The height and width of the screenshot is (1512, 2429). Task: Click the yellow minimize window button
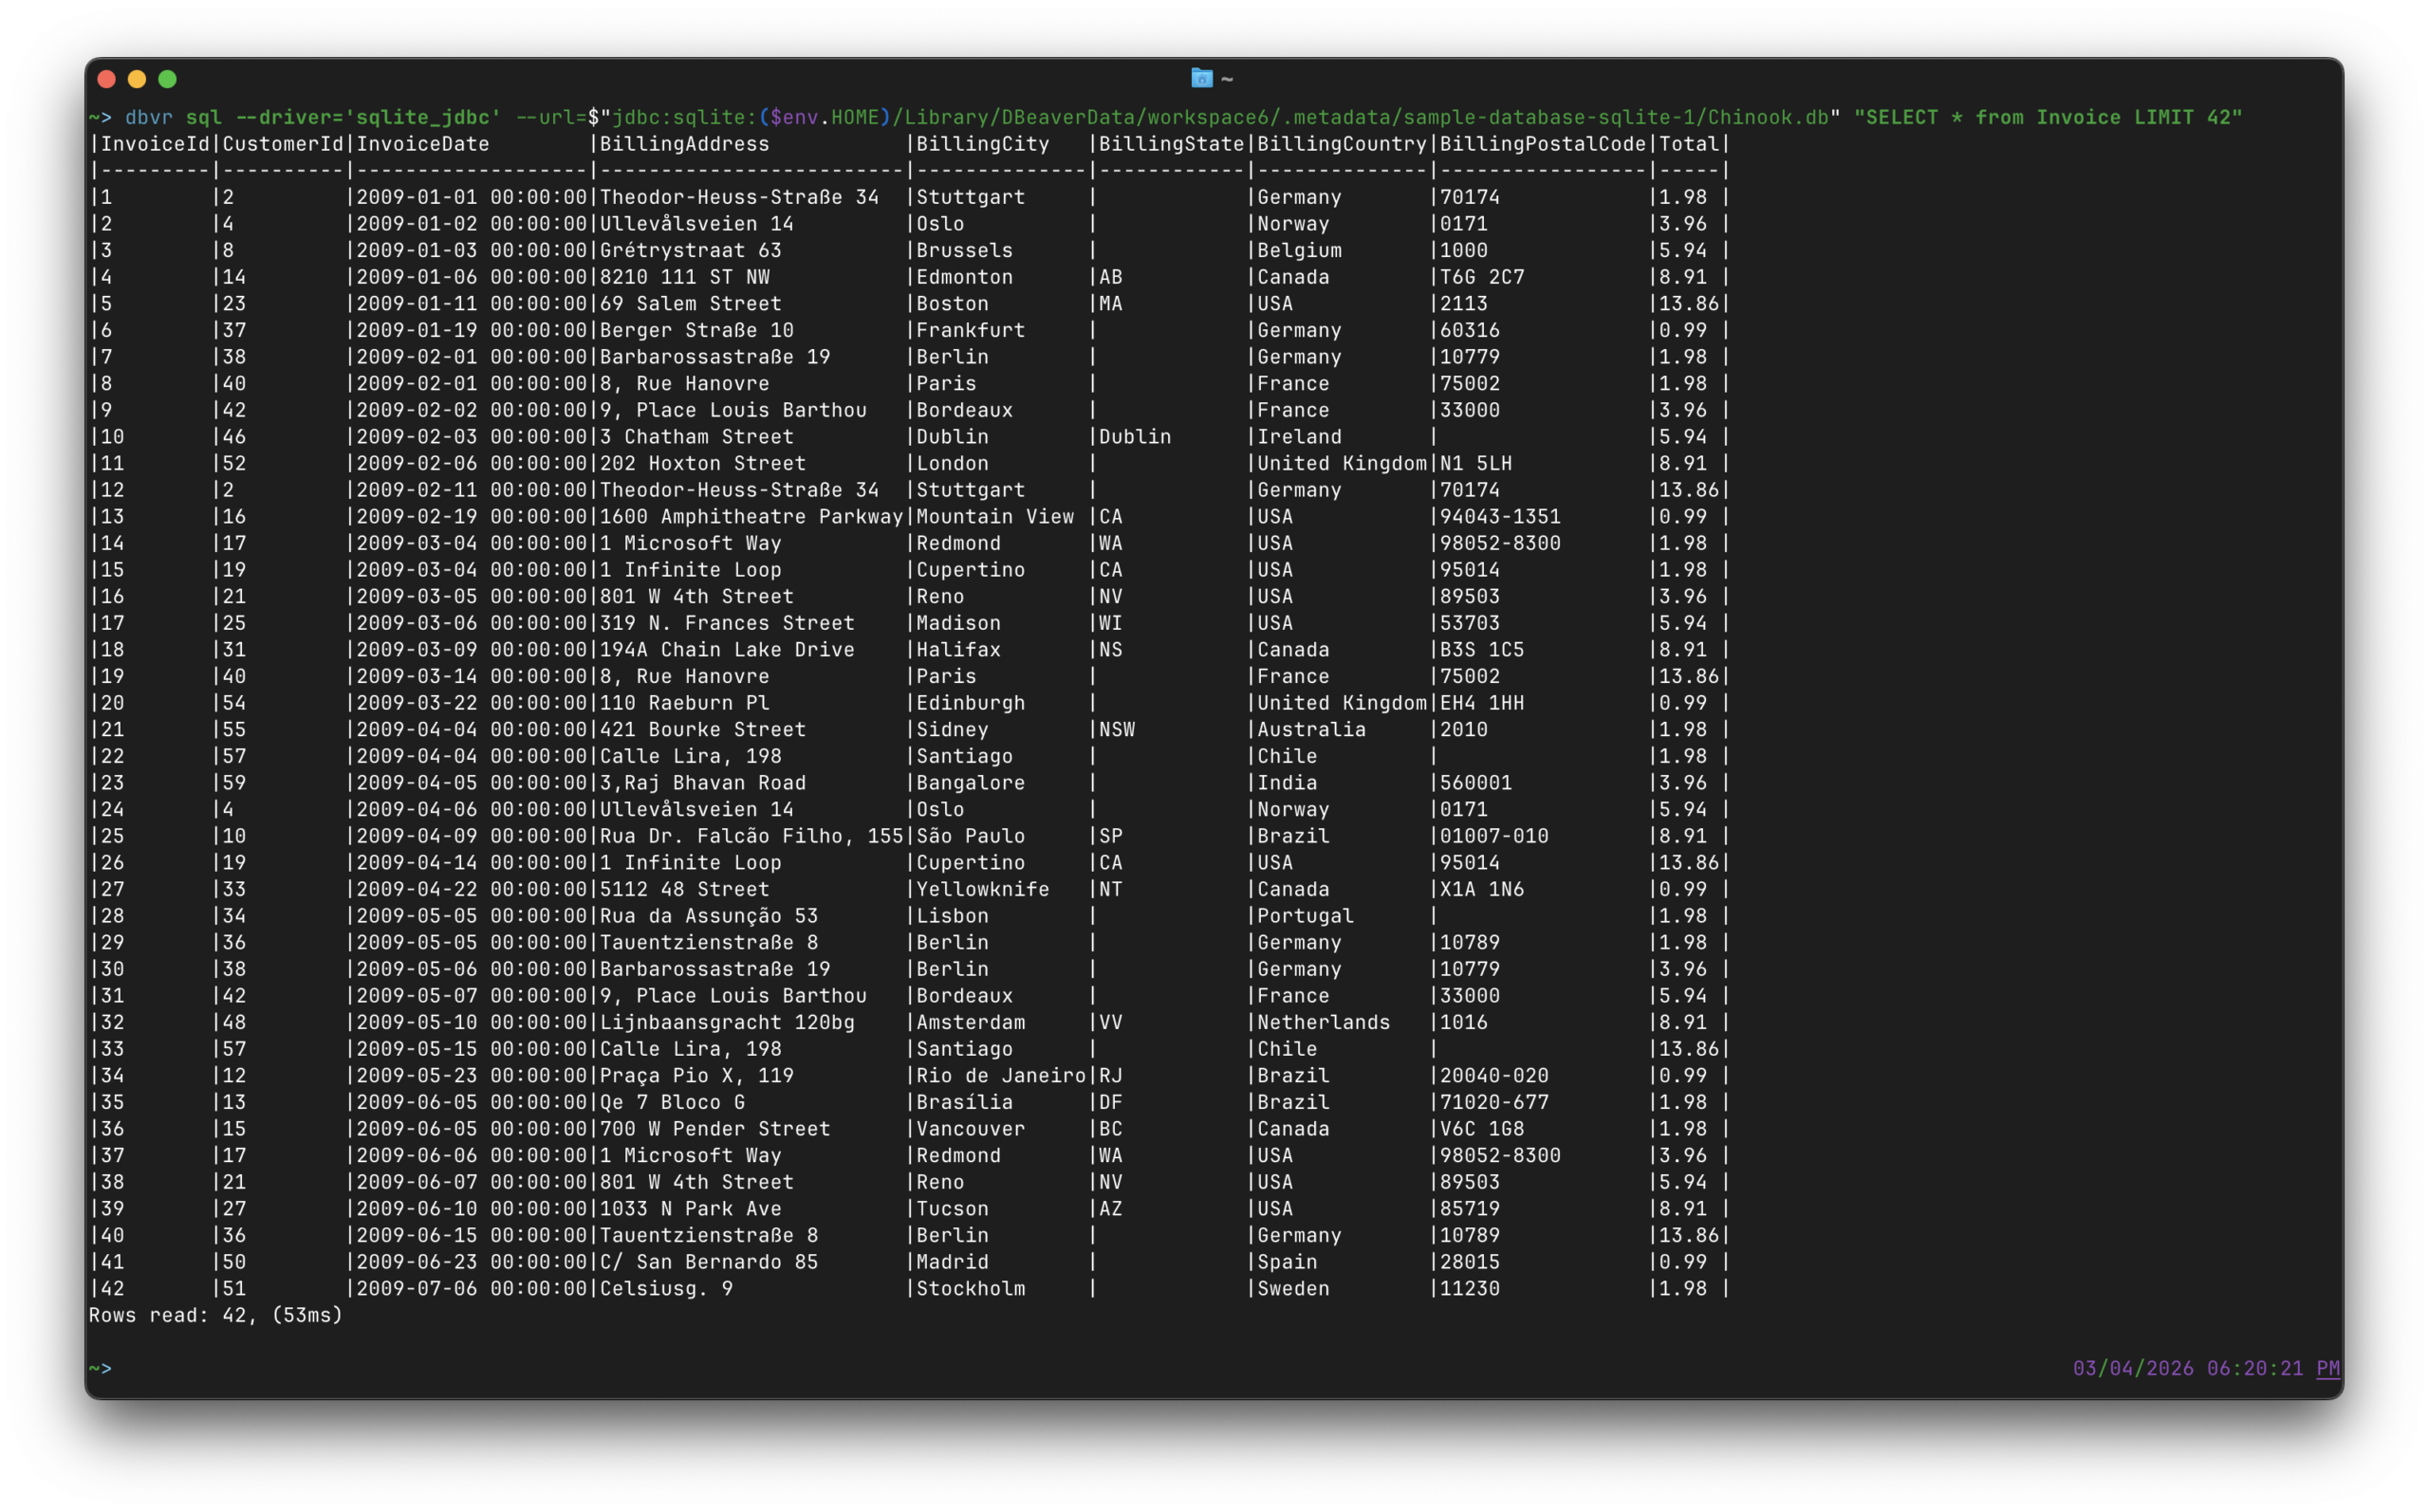coord(137,79)
